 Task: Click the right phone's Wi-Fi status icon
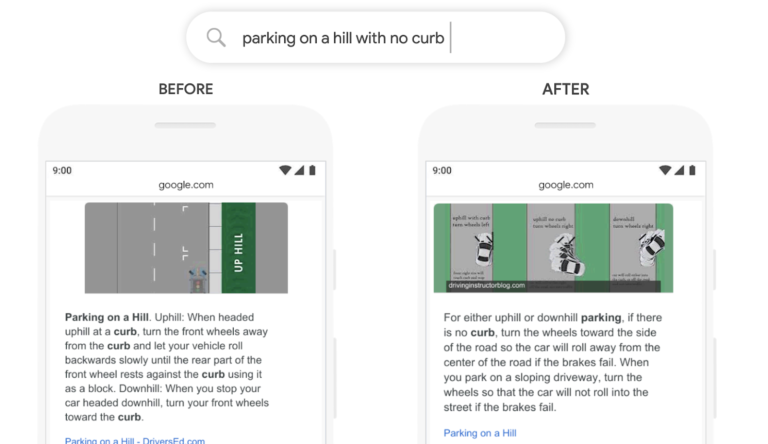(x=665, y=170)
